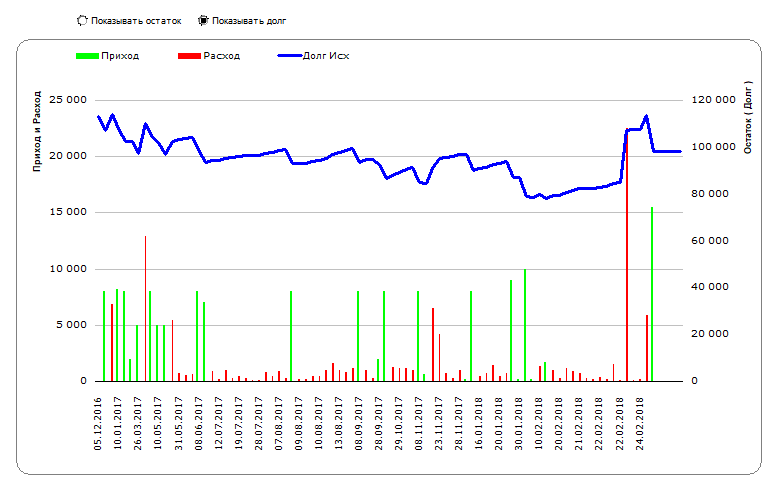780x490 pixels.
Task: Click the x-axis date label 08.09.2017
Action: click(359, 424)
